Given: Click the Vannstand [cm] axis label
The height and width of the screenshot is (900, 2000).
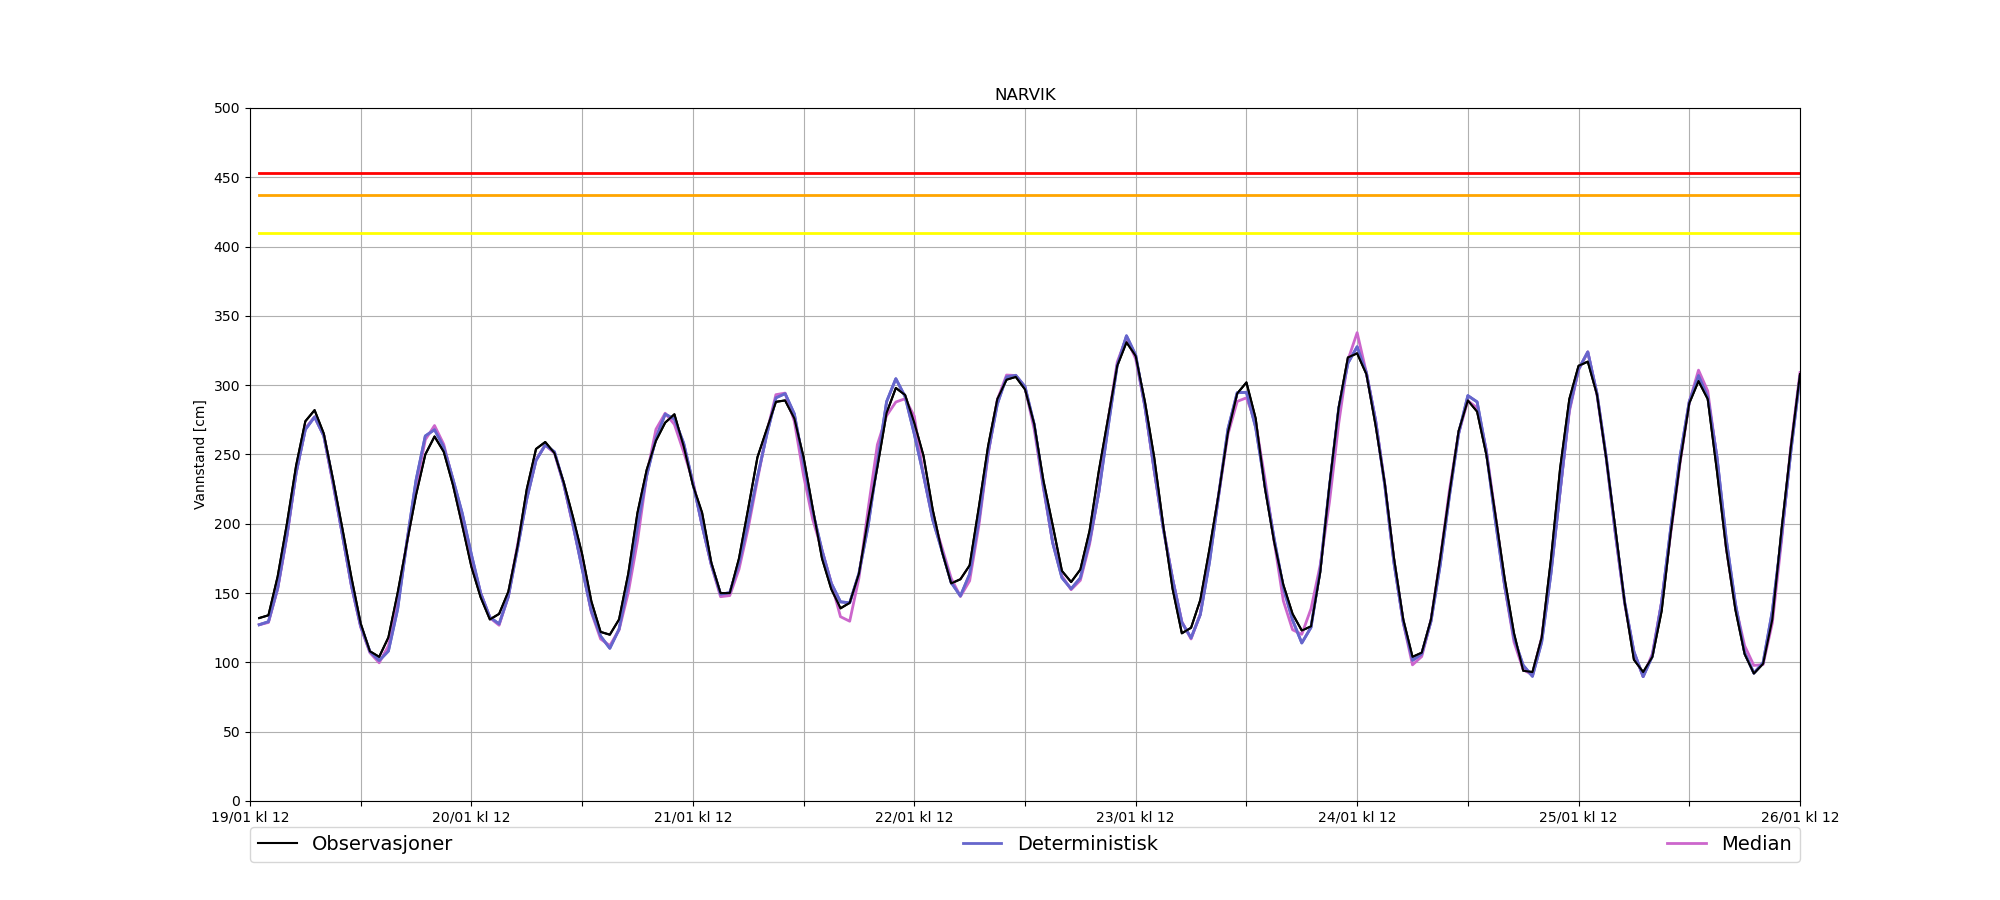Looking at the screenshot, I should click(x=200, y=455).
